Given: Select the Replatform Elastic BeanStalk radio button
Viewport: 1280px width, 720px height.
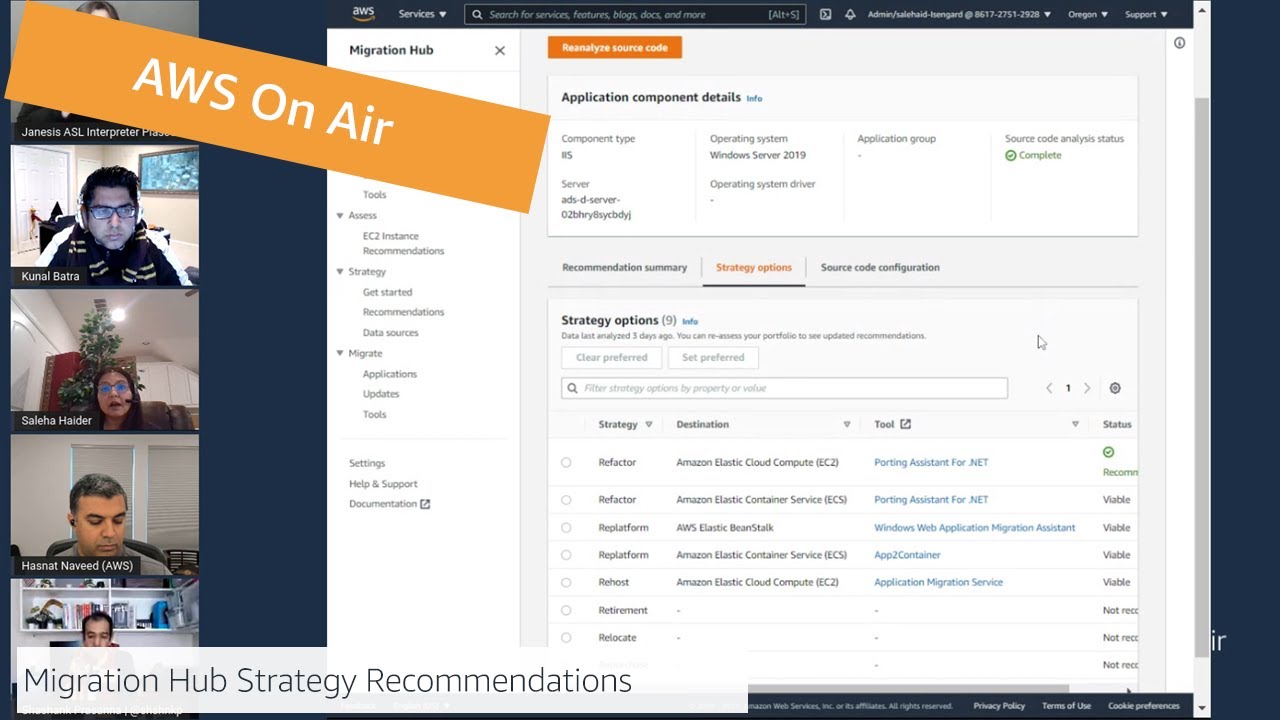Looking at the screenshot, I should pyautogui.click(x=566, y=528).
